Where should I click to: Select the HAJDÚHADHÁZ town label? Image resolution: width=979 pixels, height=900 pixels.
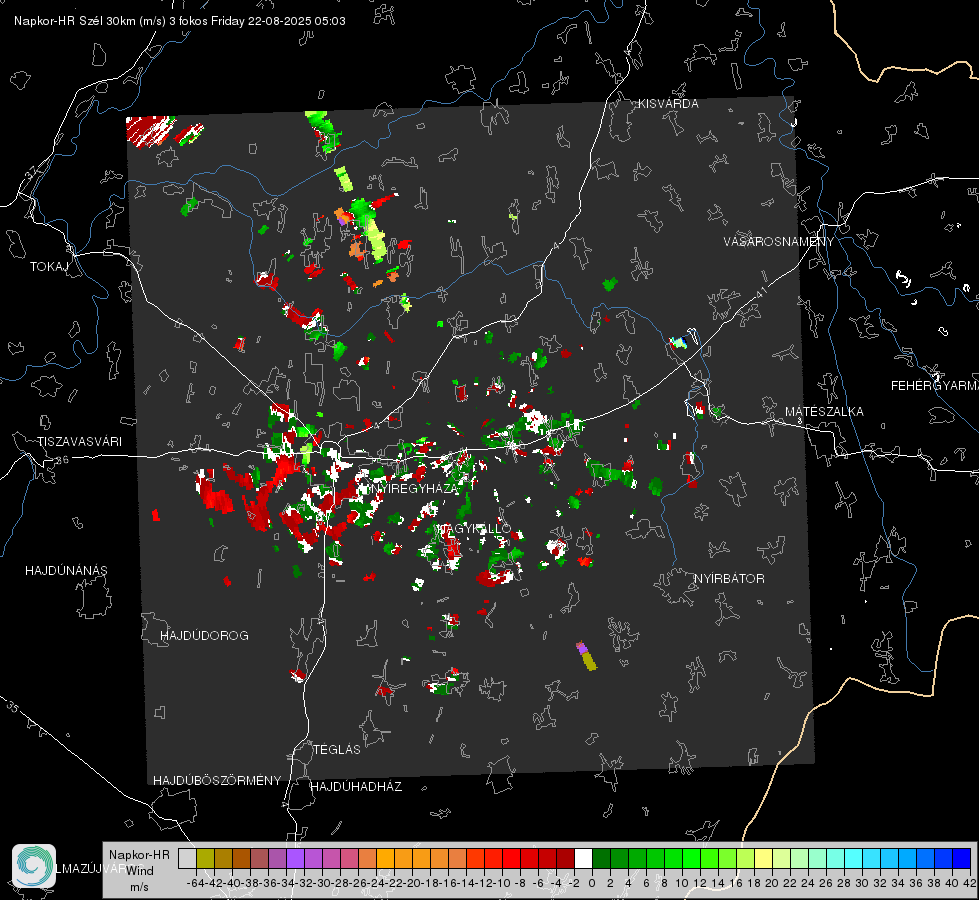pyautogui.click(x=356, y=787)
